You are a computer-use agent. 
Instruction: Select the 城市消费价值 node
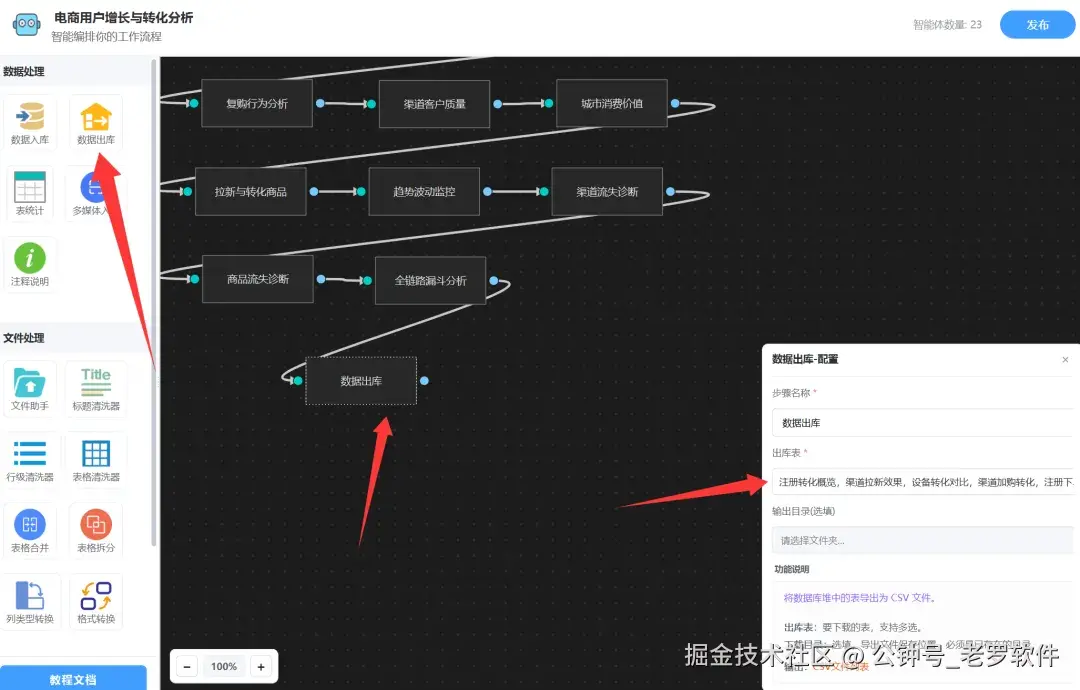[x=612, y=103]
